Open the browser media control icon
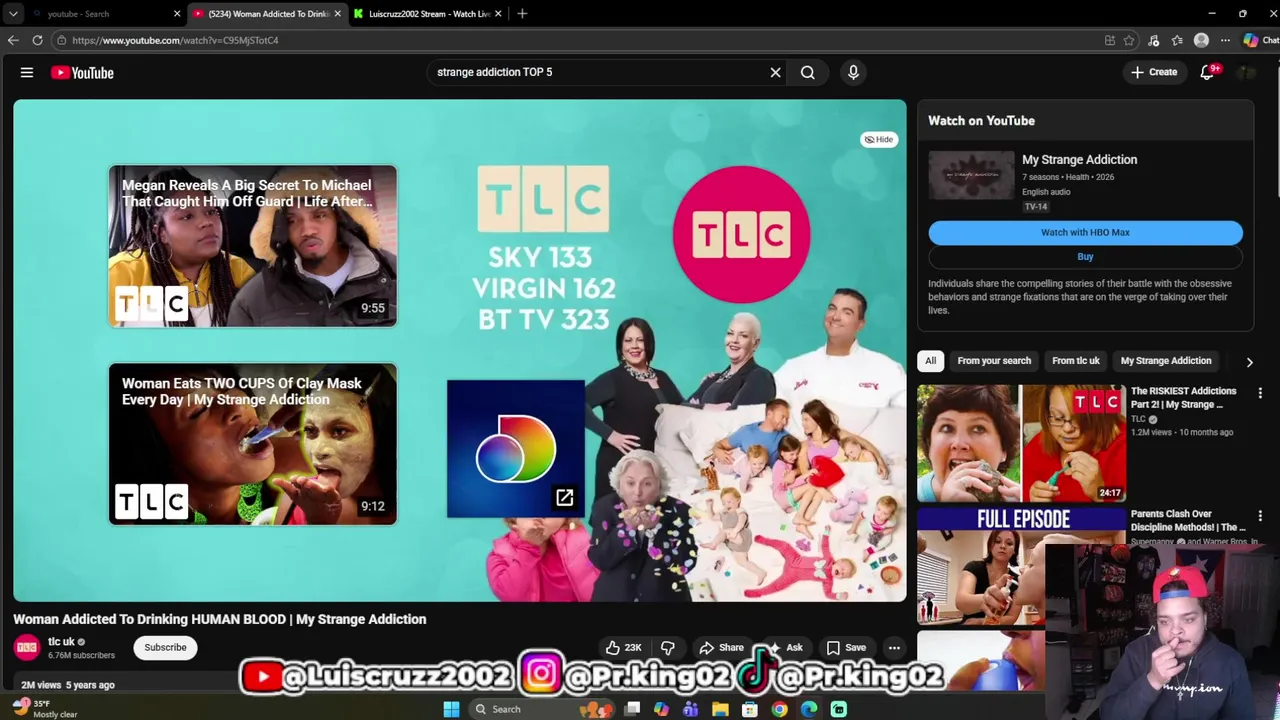Viewport: 1280px width, 720px height. tap(1153, 40)
